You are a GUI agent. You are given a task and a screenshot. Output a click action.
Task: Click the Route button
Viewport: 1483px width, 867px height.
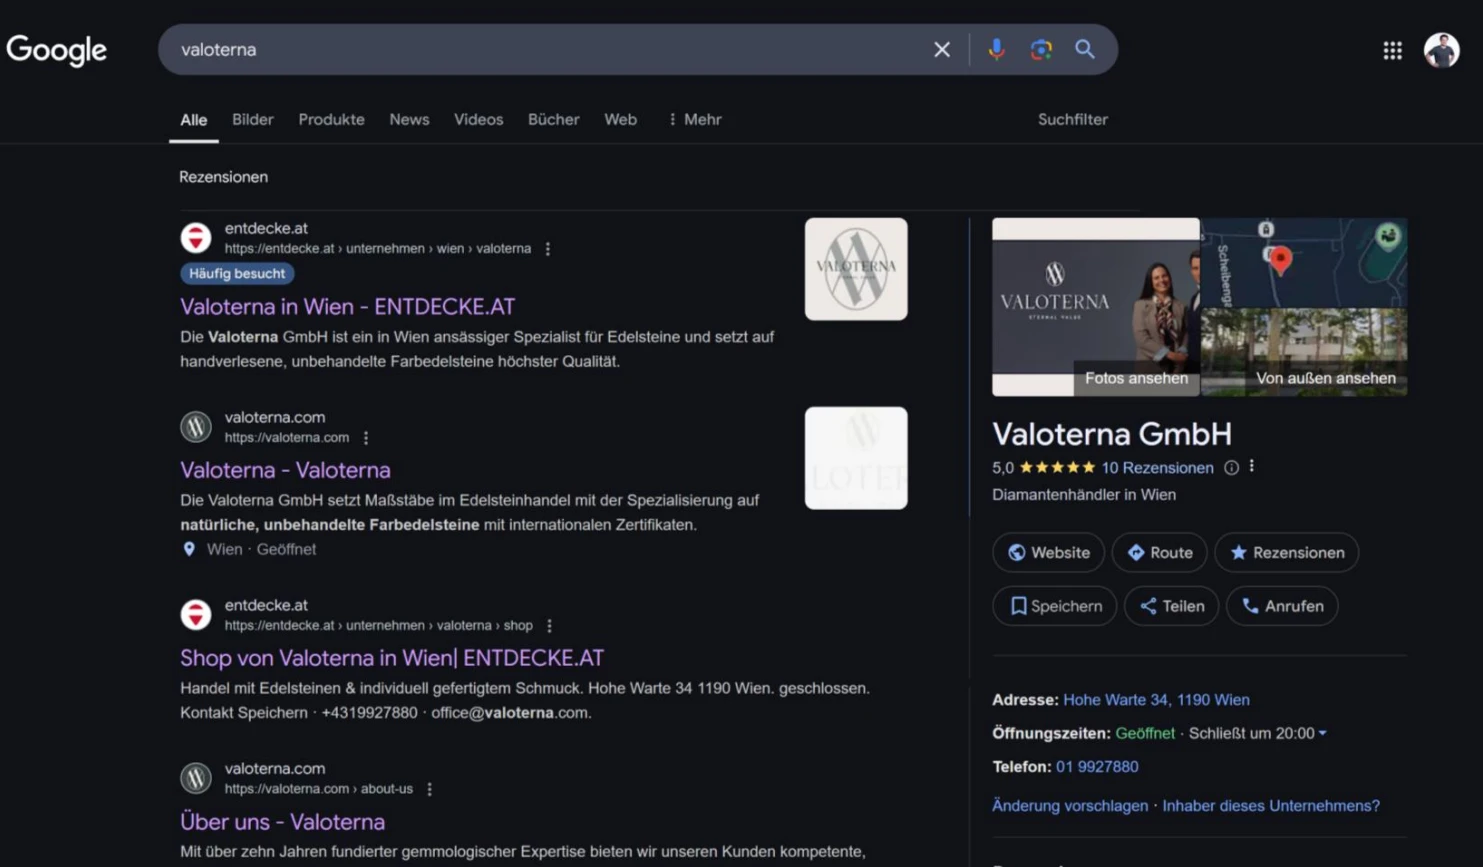1159,552
